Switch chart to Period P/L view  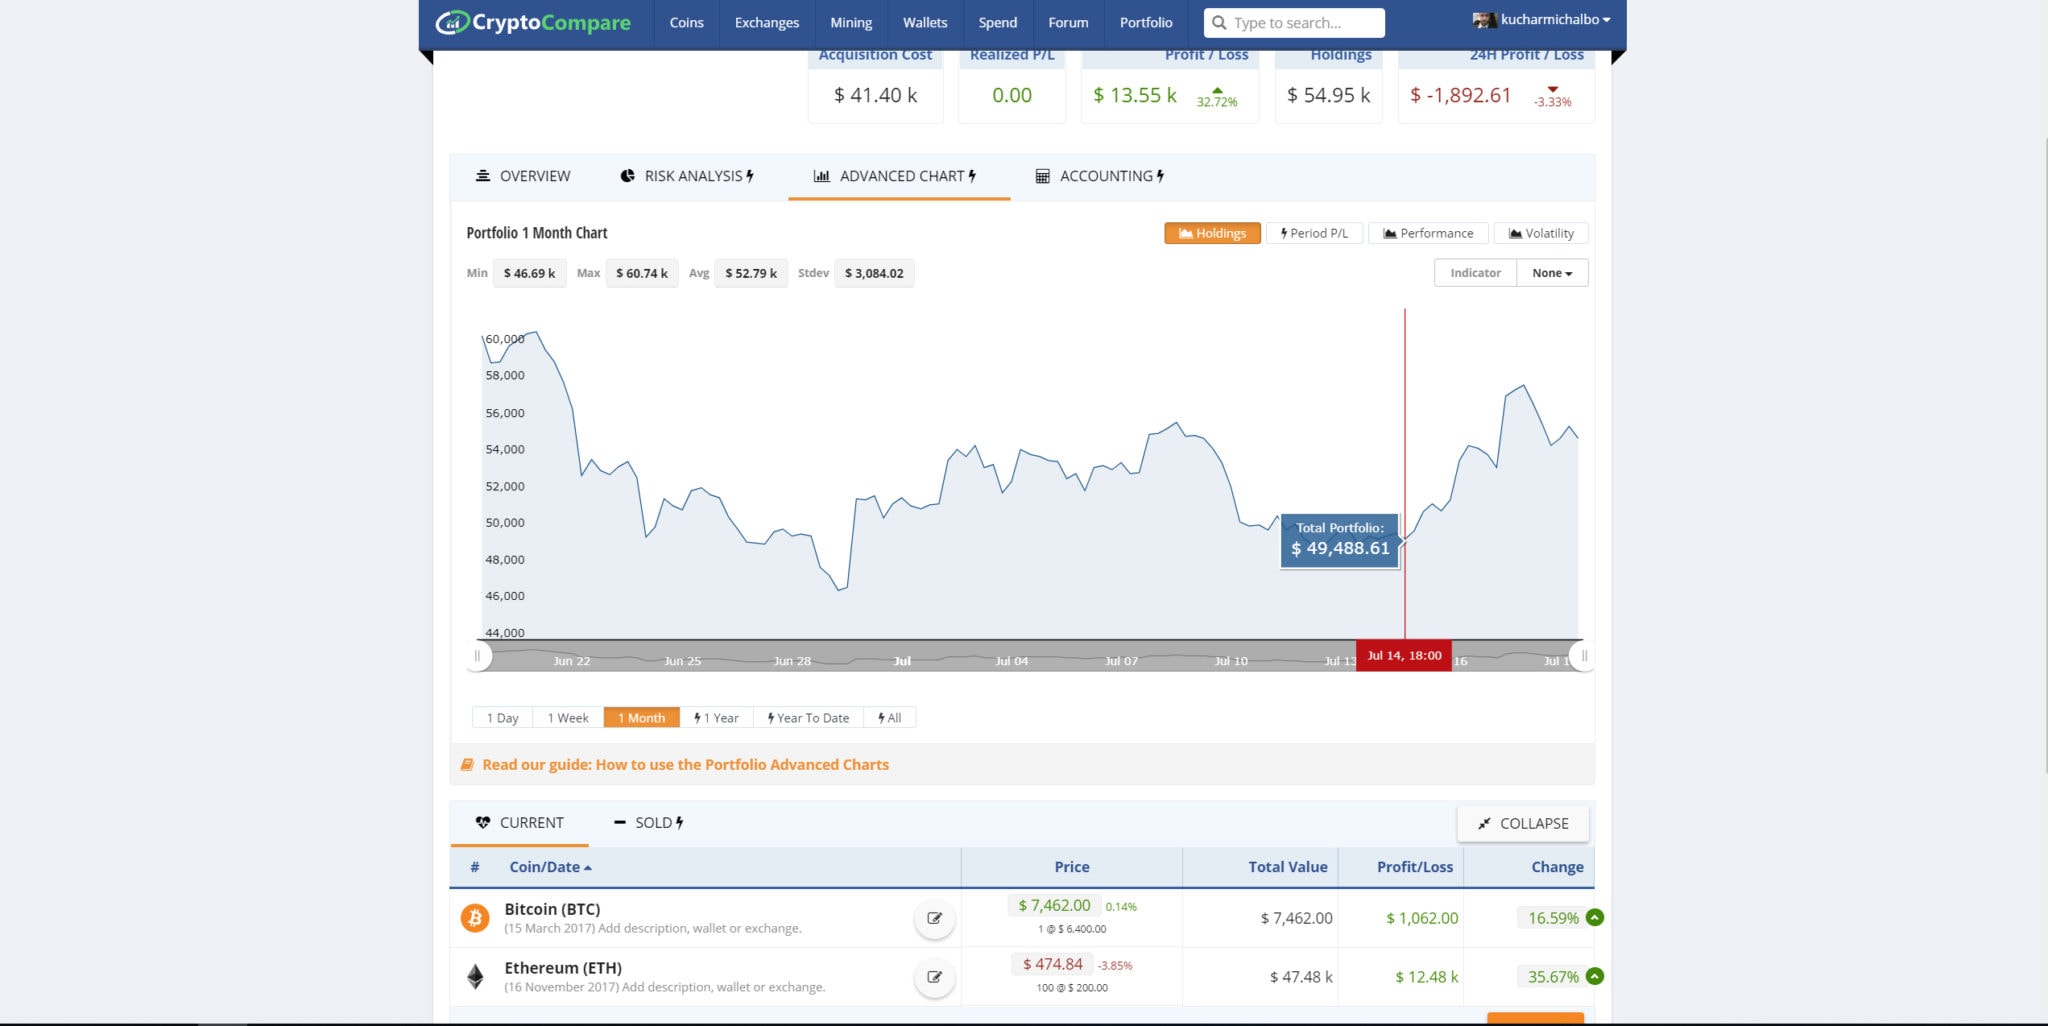coord(1314,233)
